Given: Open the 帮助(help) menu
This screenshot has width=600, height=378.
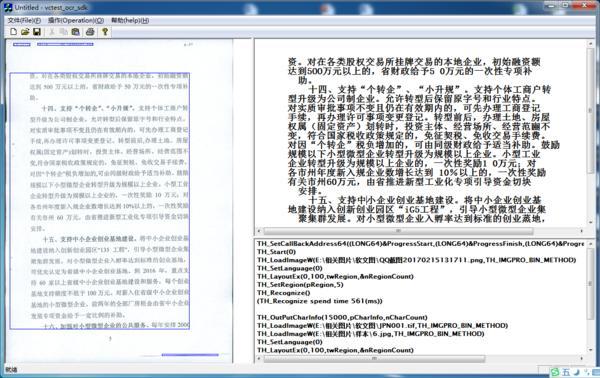Looking at the screenshot, I should tap(130, 21).
